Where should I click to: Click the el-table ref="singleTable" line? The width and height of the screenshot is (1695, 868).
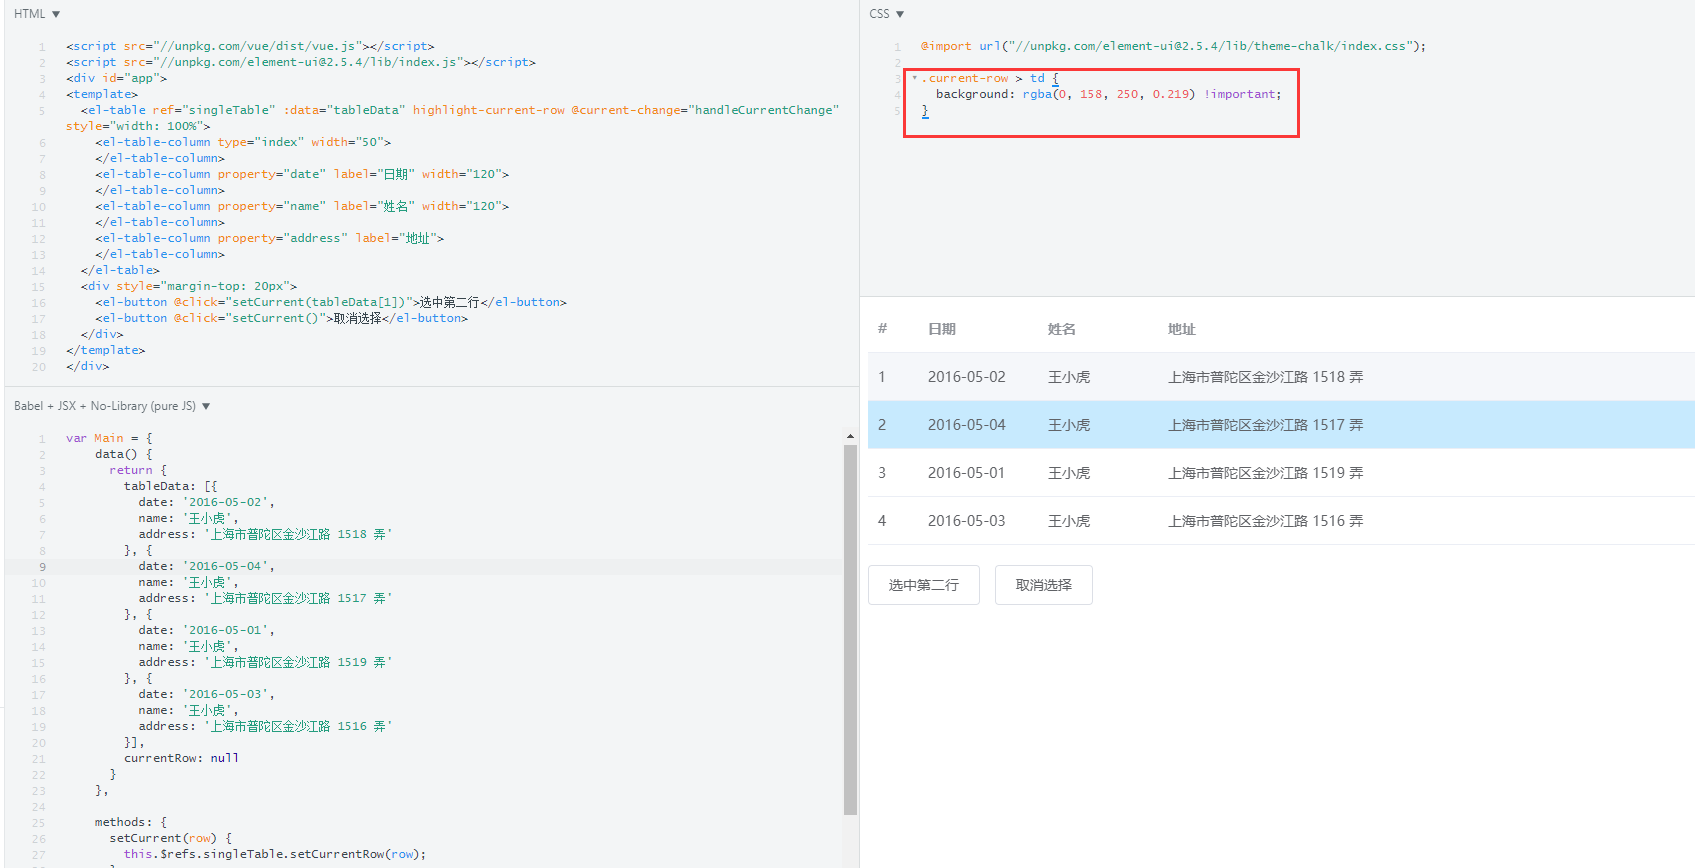pyautogui.click(x=452, y=118)
